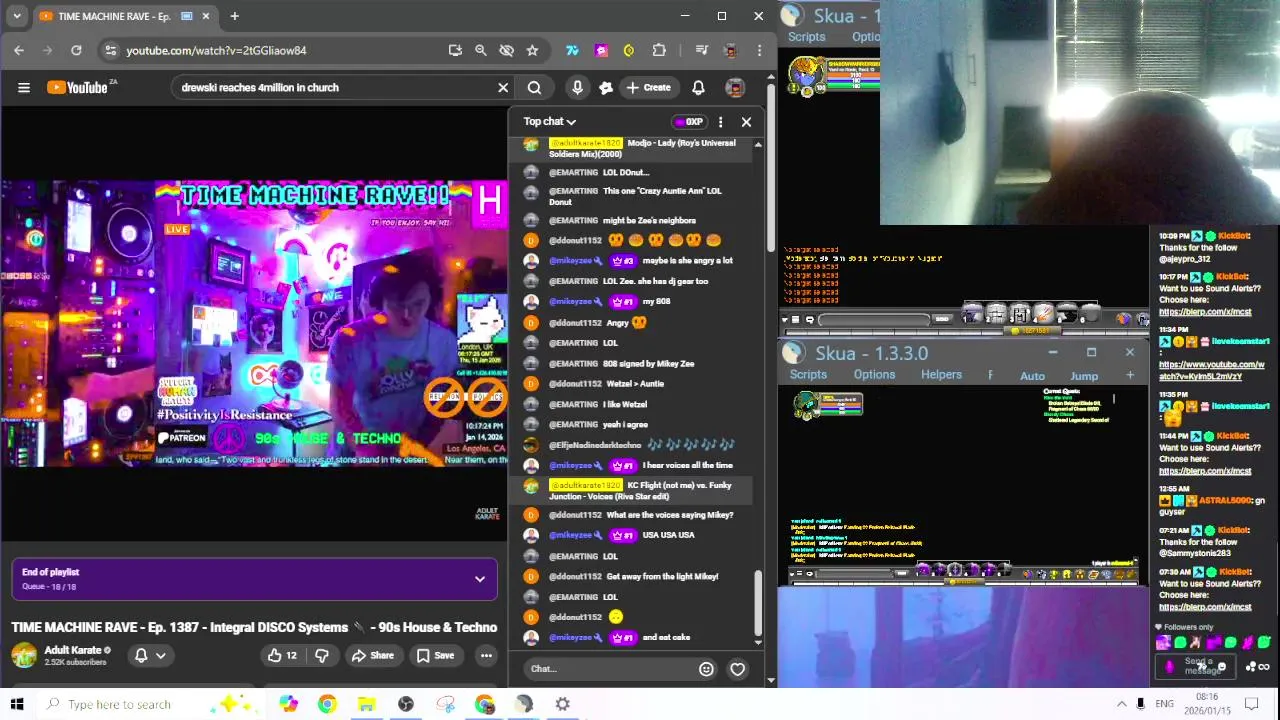This screenshot has width=1280, height=720.
Task: Bookmark this page with the star icon
Action: coord(532,50)
